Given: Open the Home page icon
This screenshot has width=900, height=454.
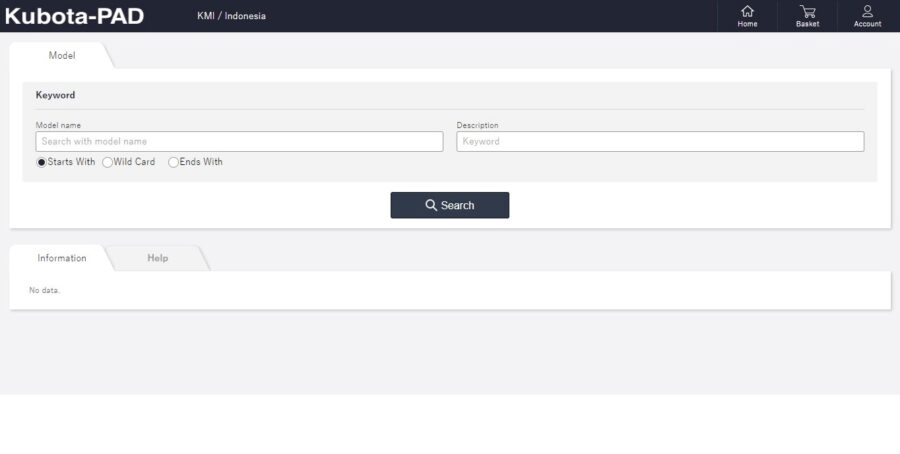Looking at the screenshot, I should pyautogui.click(x=747, y=11).
